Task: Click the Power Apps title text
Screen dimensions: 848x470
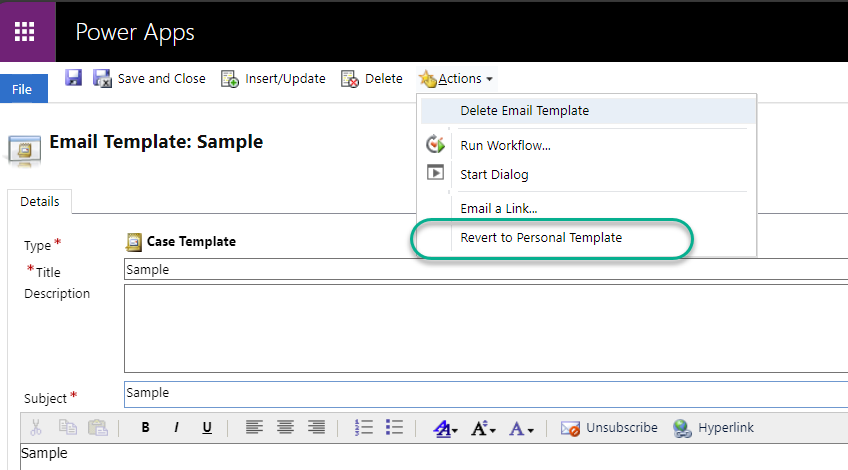Action: 135,32
